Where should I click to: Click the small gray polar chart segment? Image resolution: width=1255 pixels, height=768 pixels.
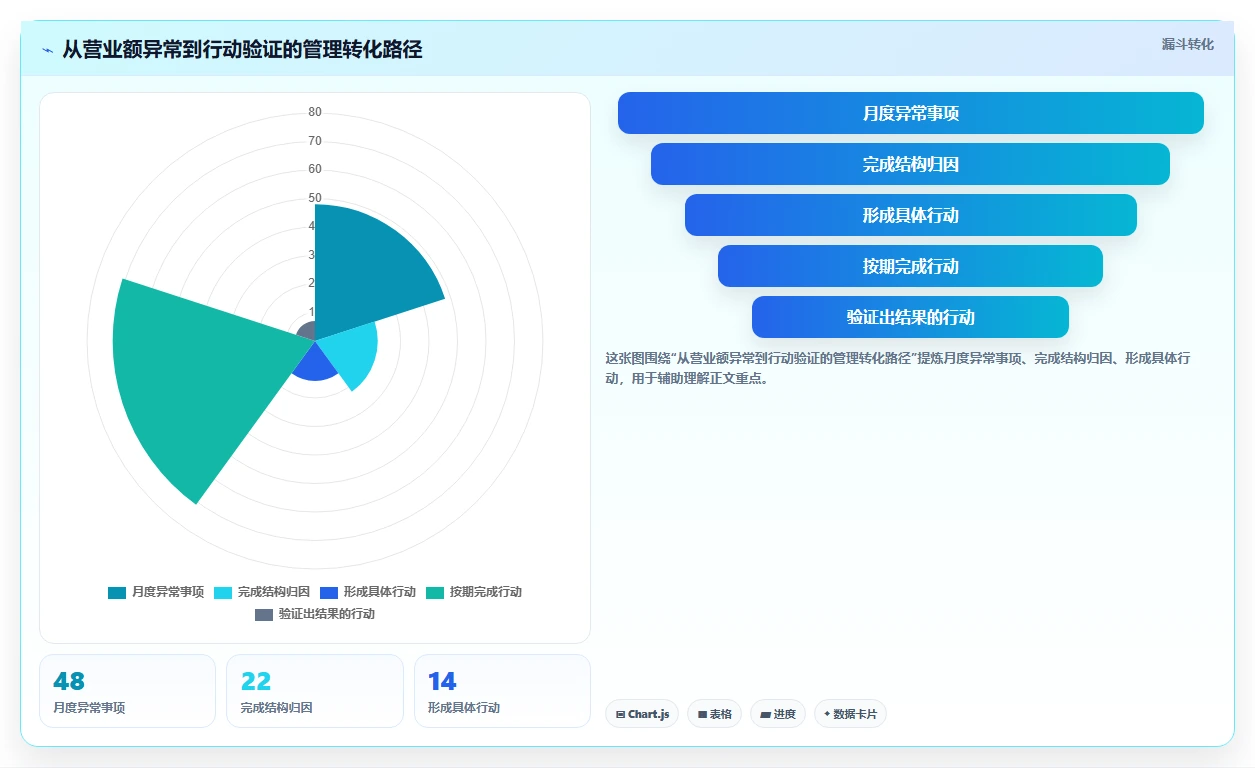point(308,332)
